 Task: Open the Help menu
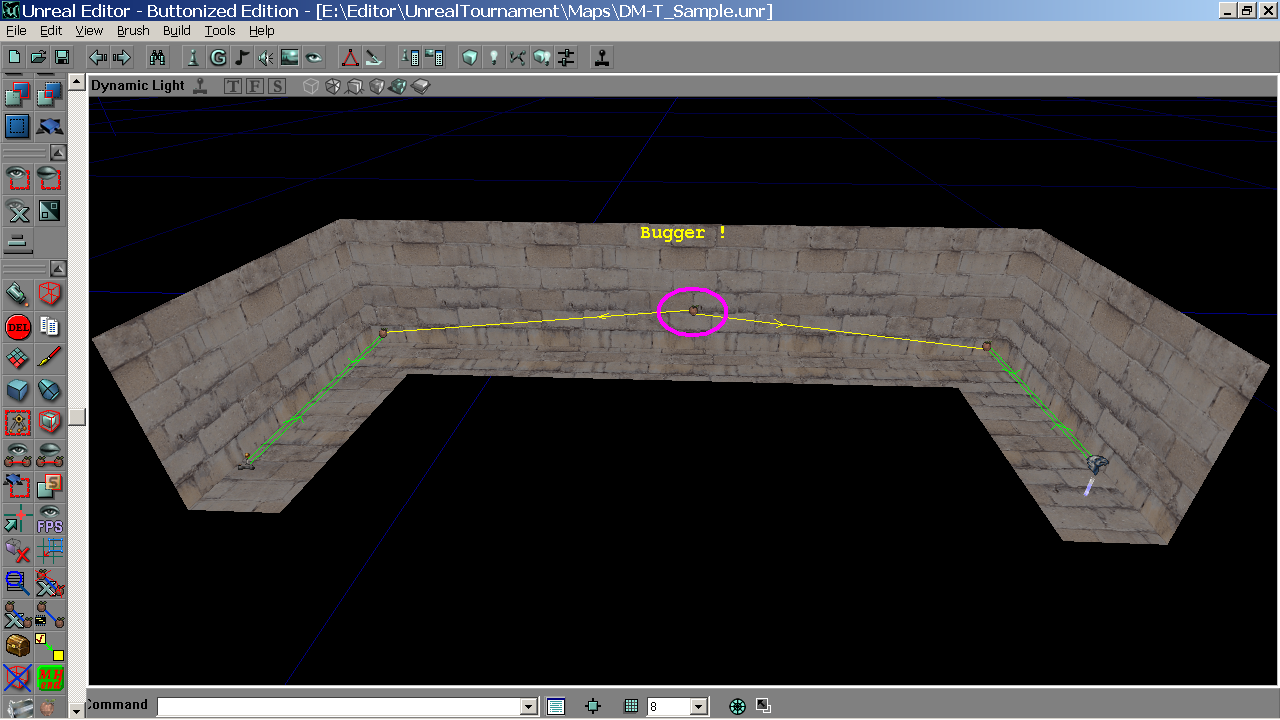262,31
